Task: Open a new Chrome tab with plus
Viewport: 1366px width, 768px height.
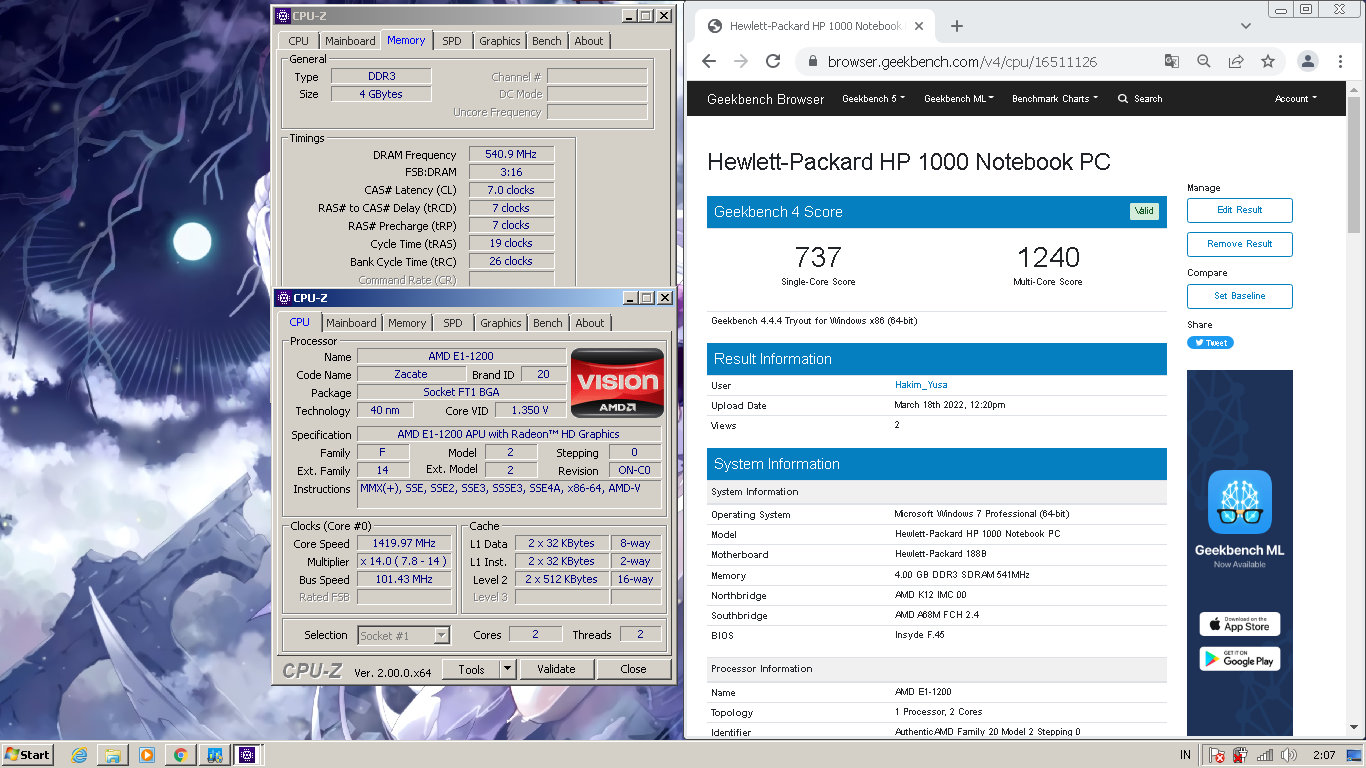Action: coord(957,26)
